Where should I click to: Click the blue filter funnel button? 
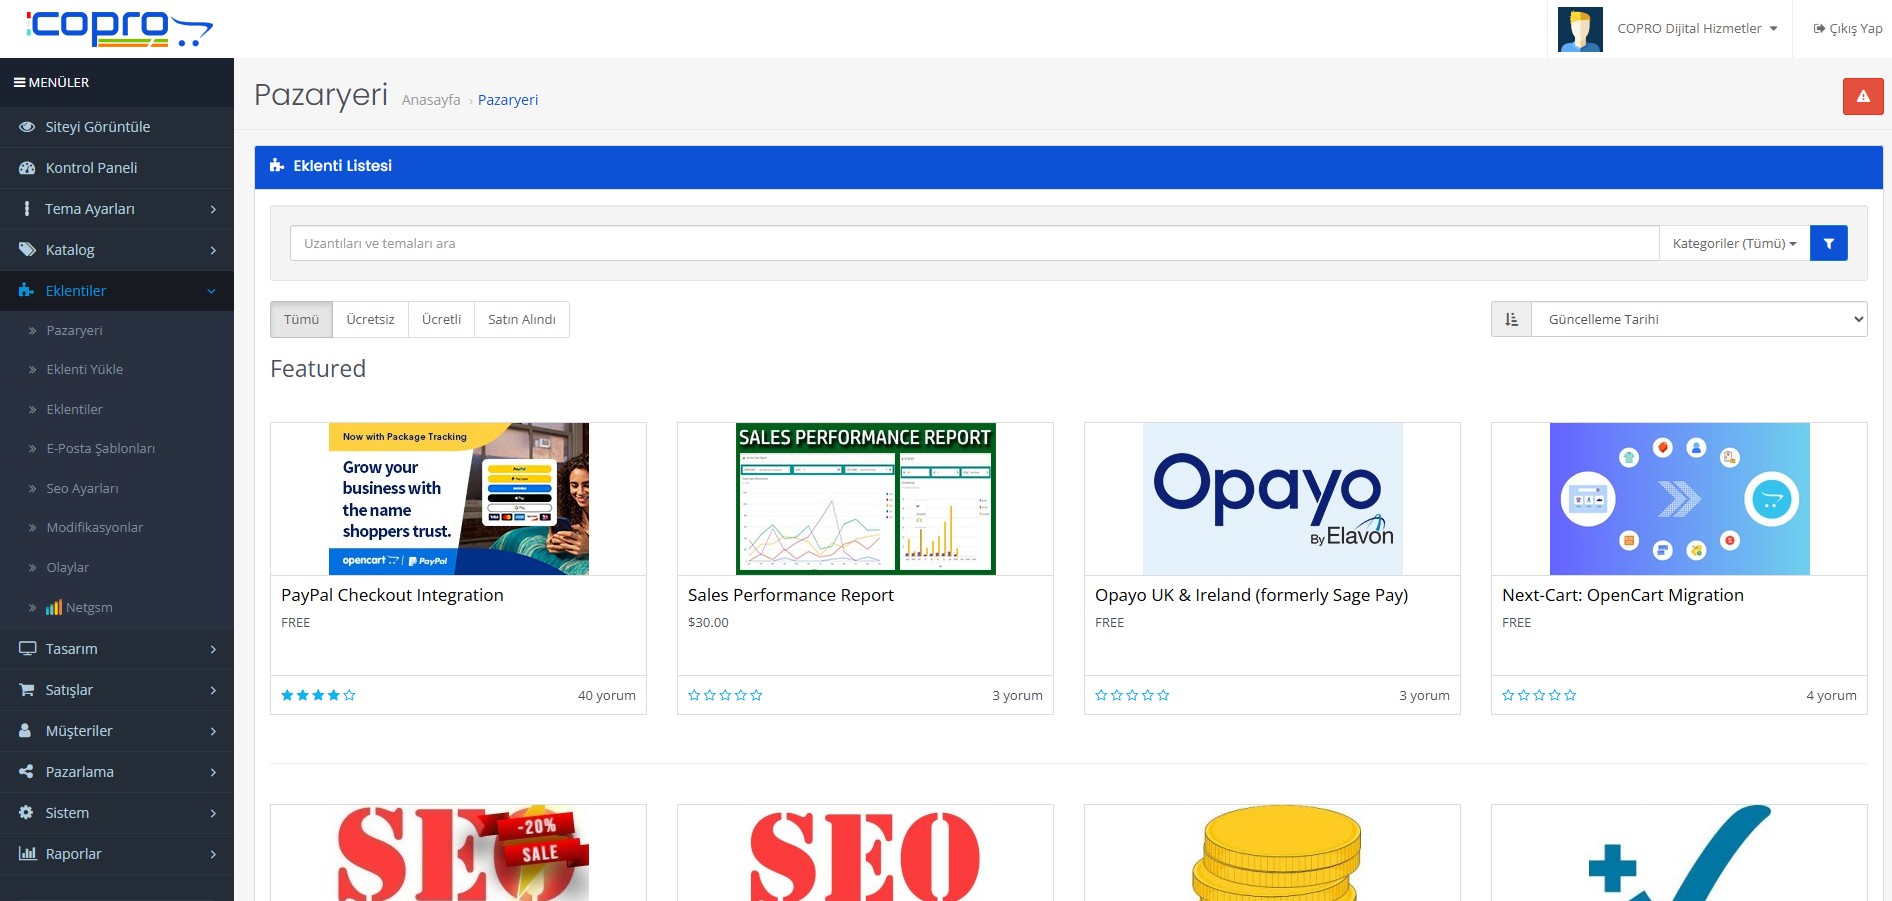pos(1828,243)
